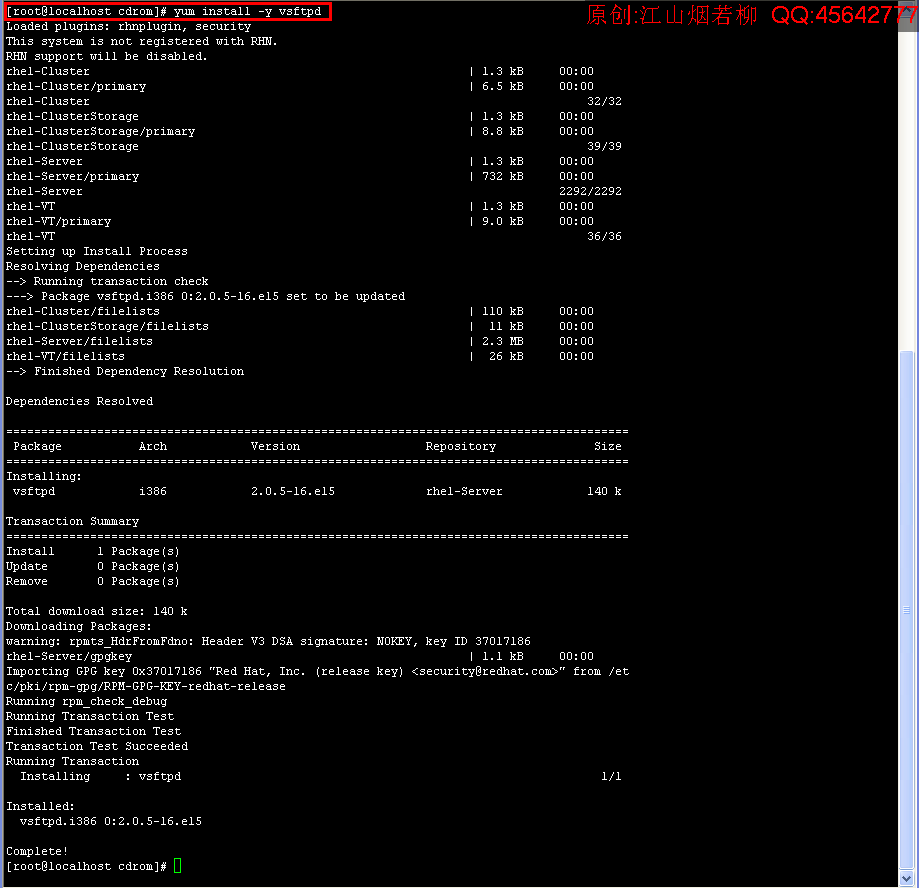This screenshot has width=919, height=888.
Task: Click the 'rhel-VT/primary' entry
Action: pos(59,222)
